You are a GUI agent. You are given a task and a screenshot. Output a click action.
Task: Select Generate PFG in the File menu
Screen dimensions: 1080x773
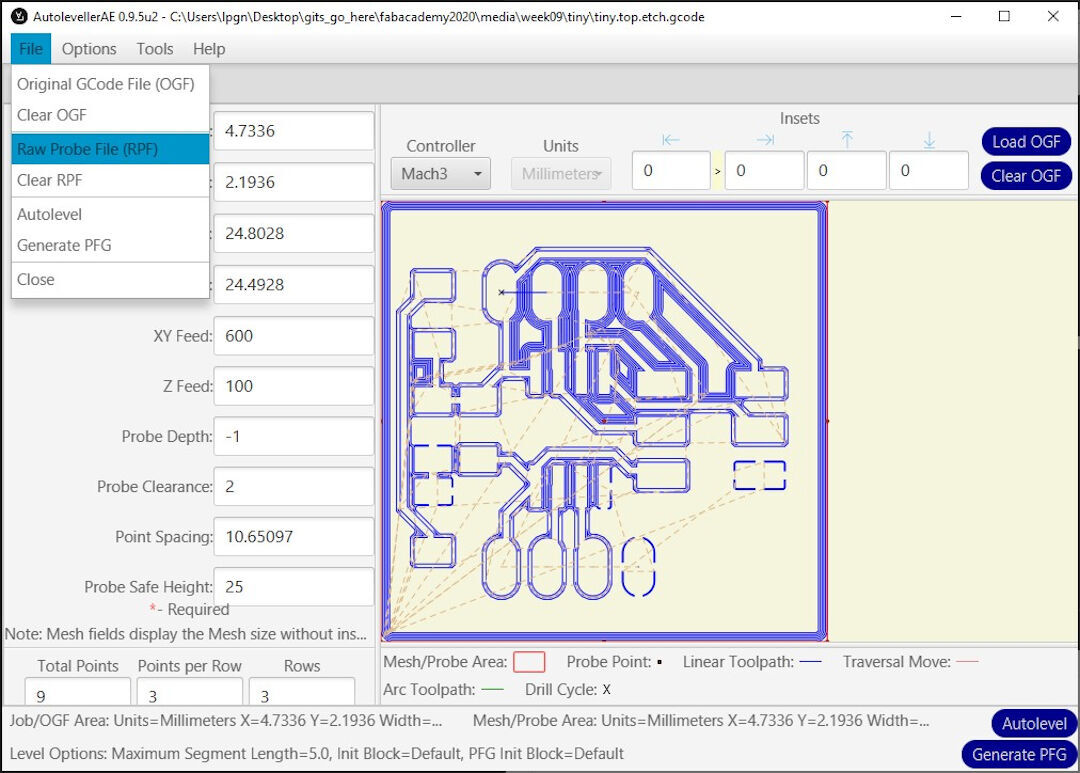coord(110,245)
